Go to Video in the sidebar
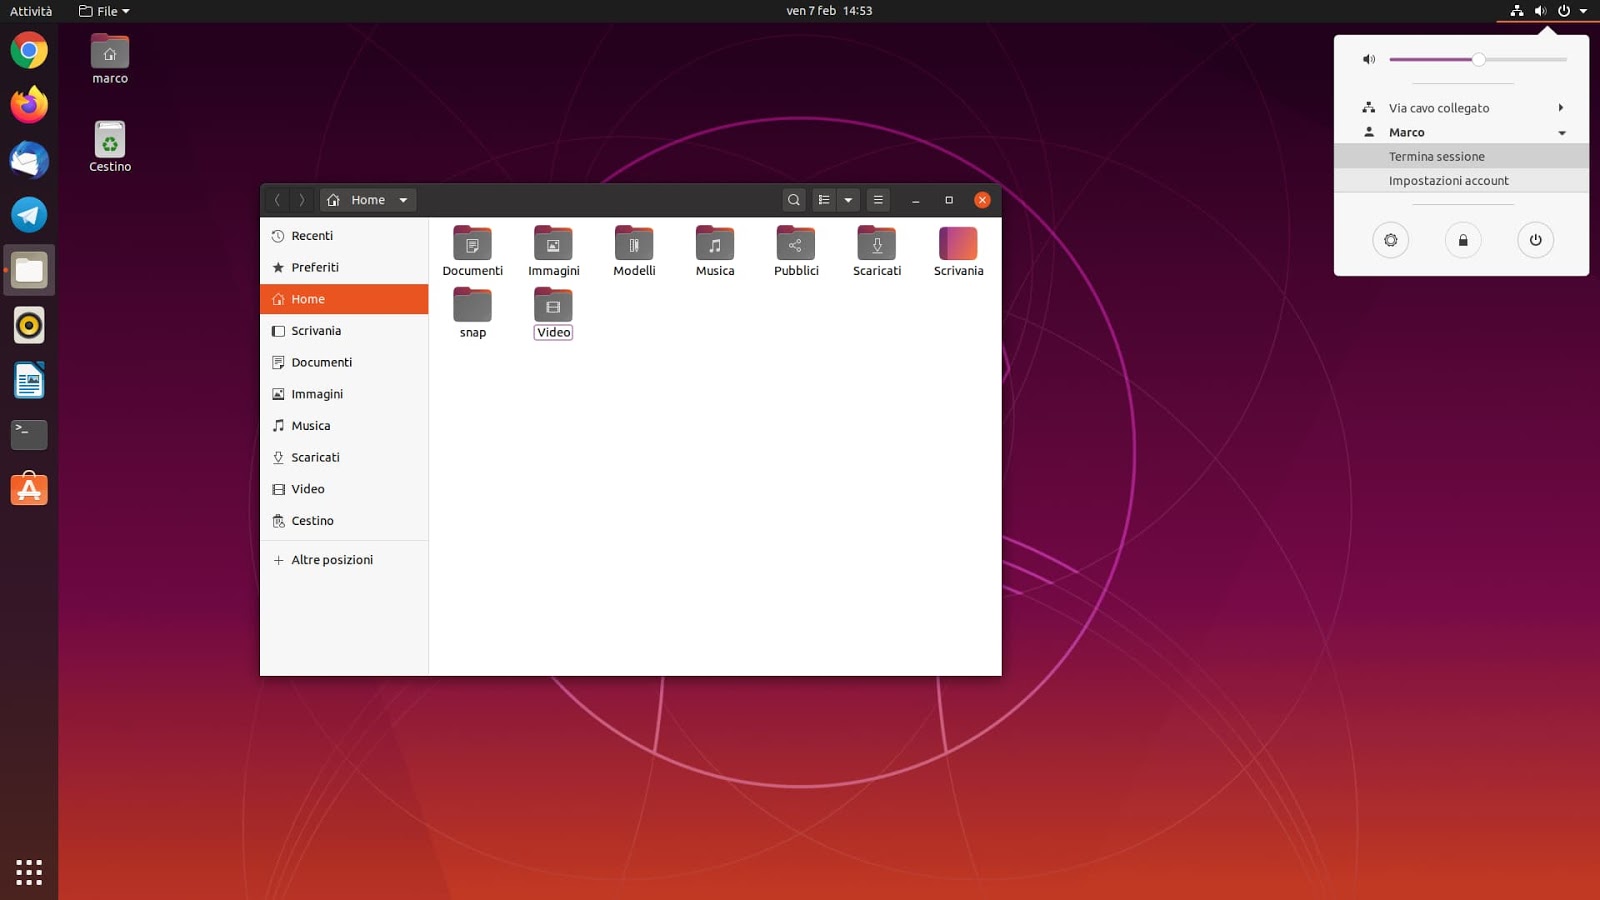 pos(344,489)
